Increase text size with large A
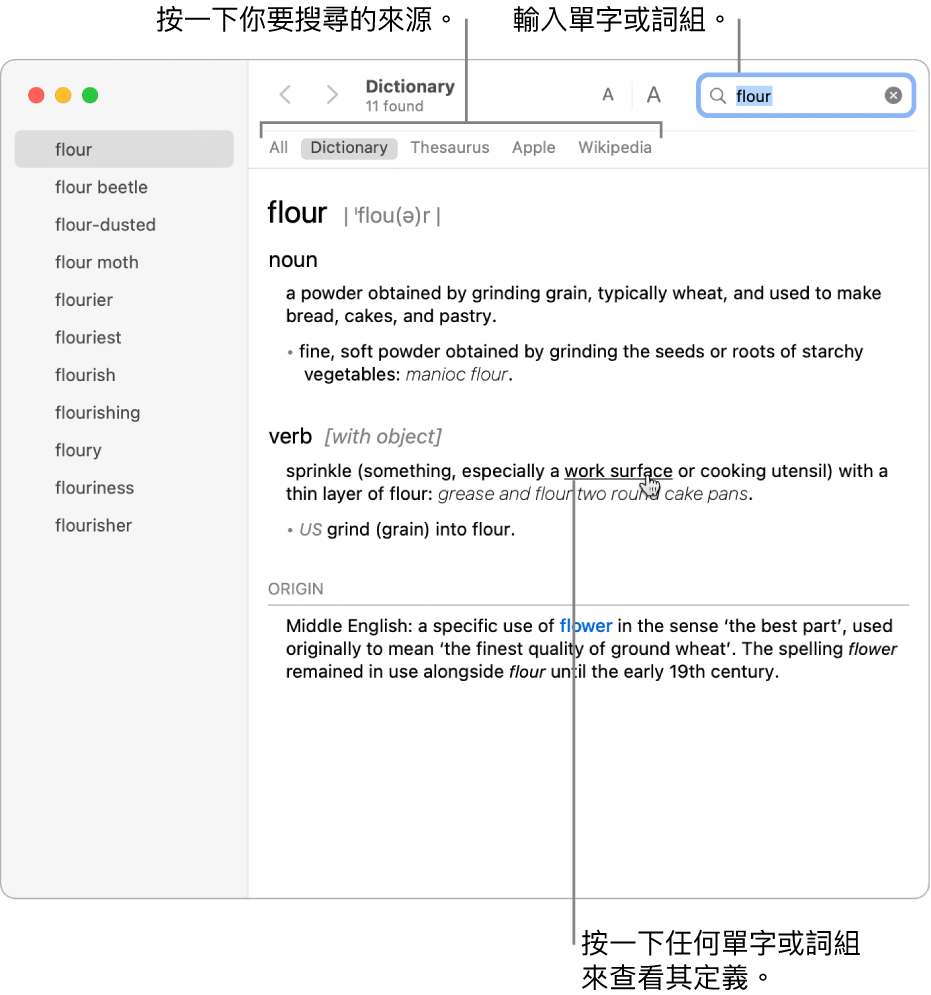This screenshot has height=995, width=931. pos(654,95)
